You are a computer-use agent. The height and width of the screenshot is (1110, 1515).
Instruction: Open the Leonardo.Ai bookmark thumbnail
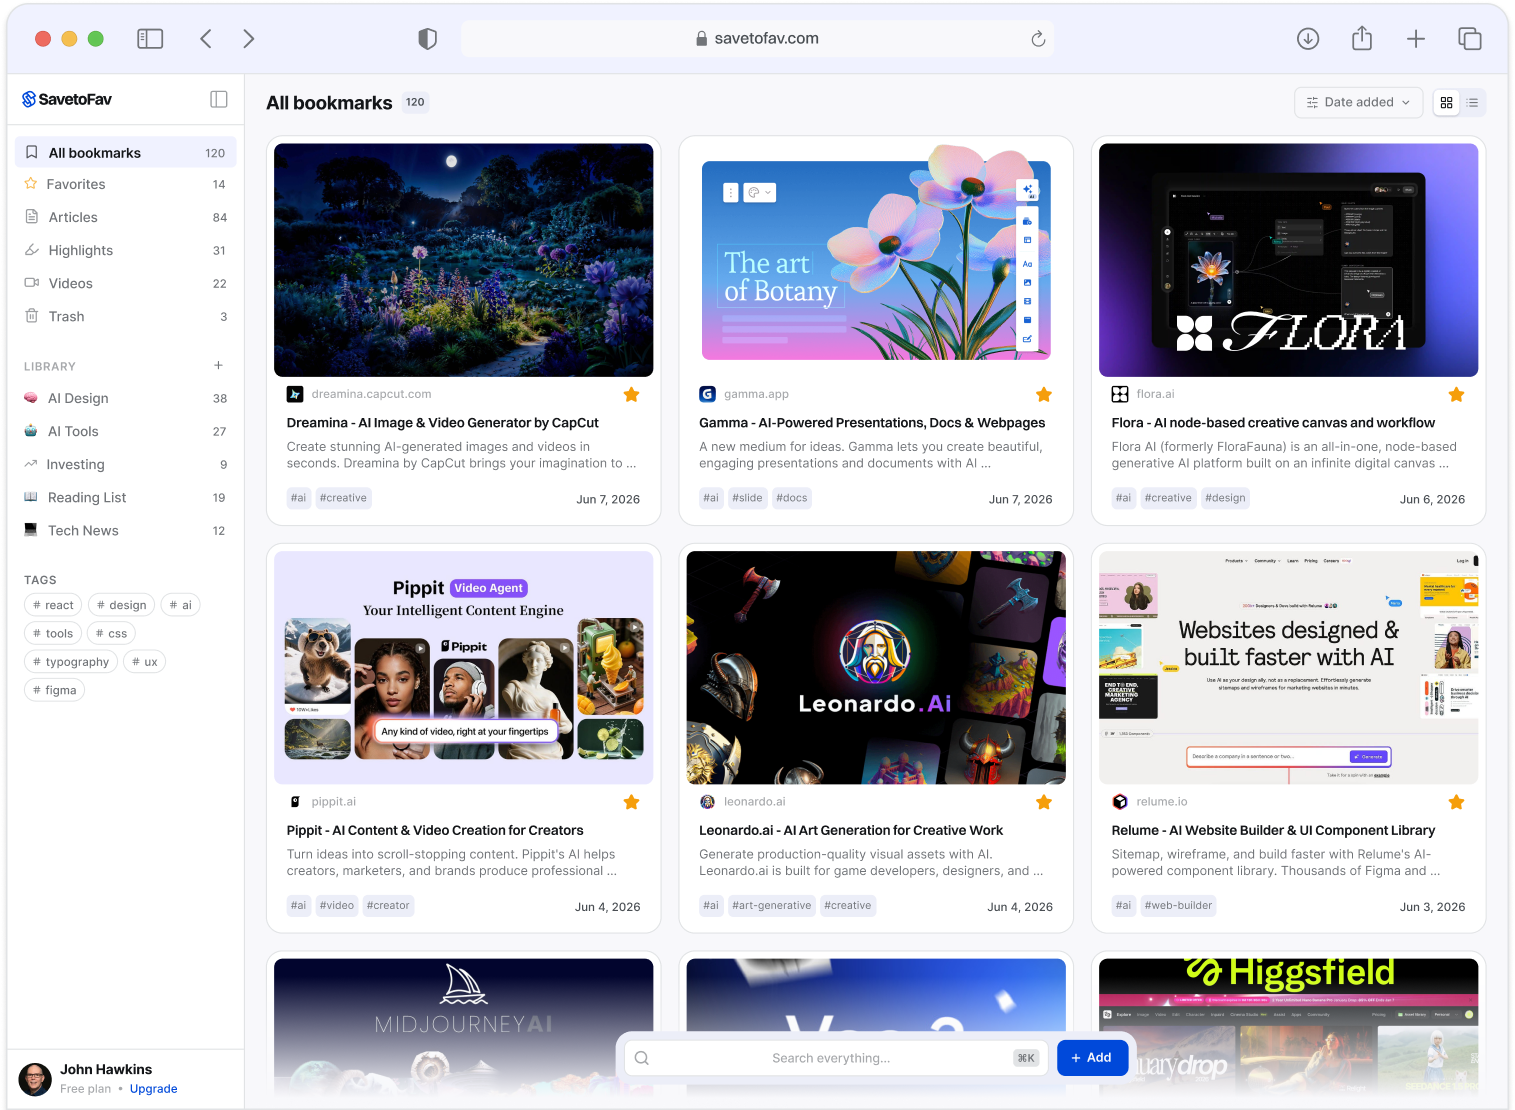coord(876,668)
